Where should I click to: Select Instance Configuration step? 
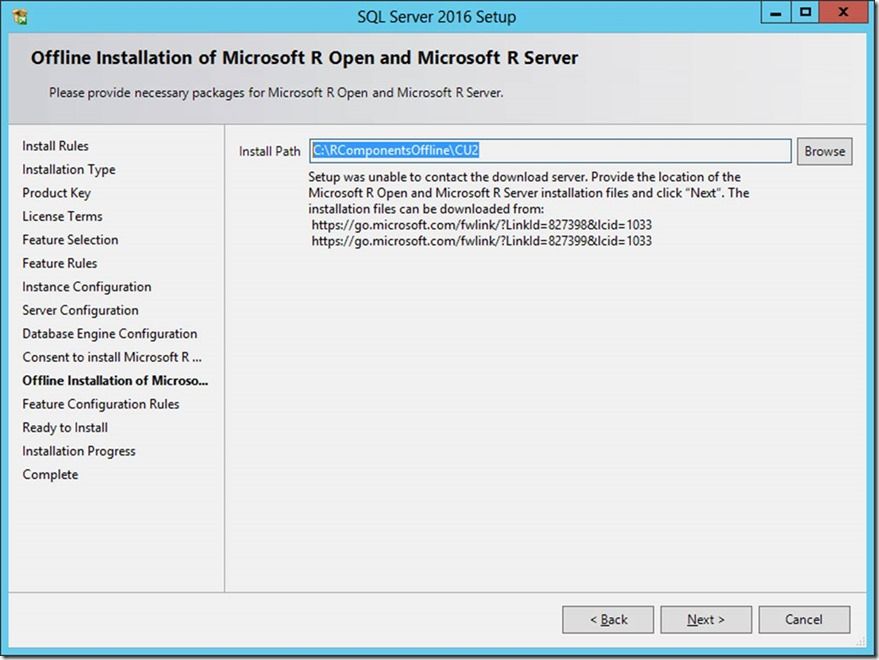[x=87, y=287]
